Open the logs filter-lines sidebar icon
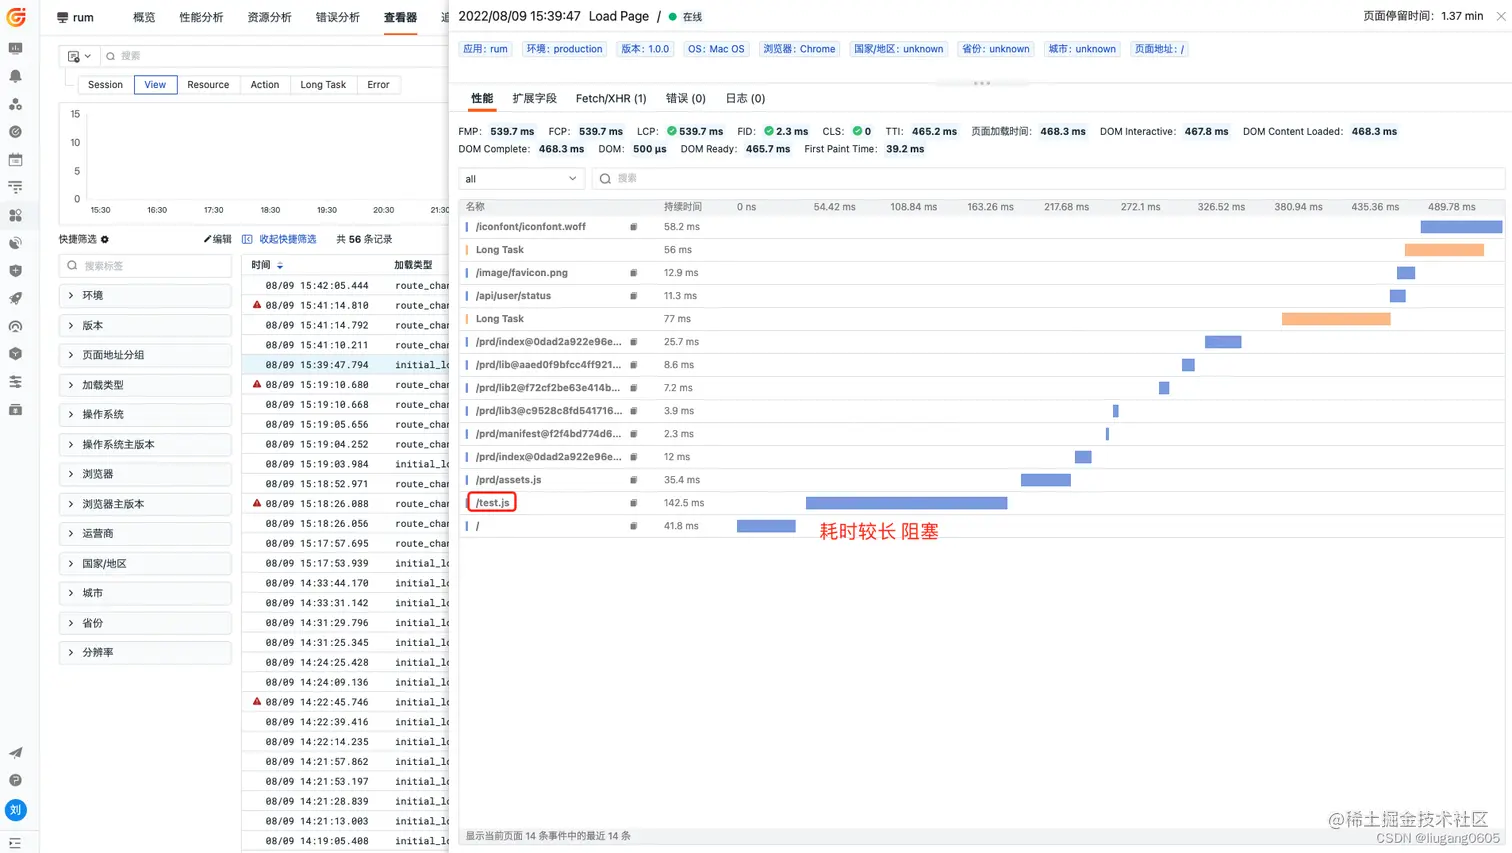 16,187
